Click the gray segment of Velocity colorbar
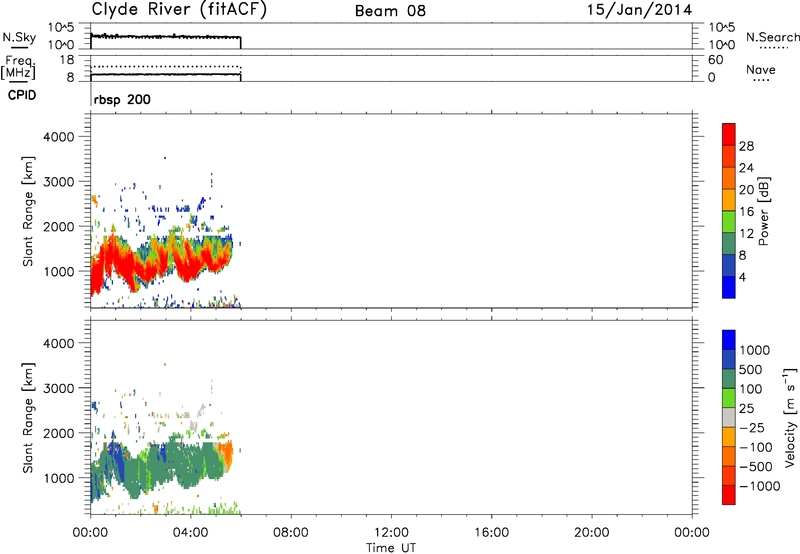 [x=729, y=417]
